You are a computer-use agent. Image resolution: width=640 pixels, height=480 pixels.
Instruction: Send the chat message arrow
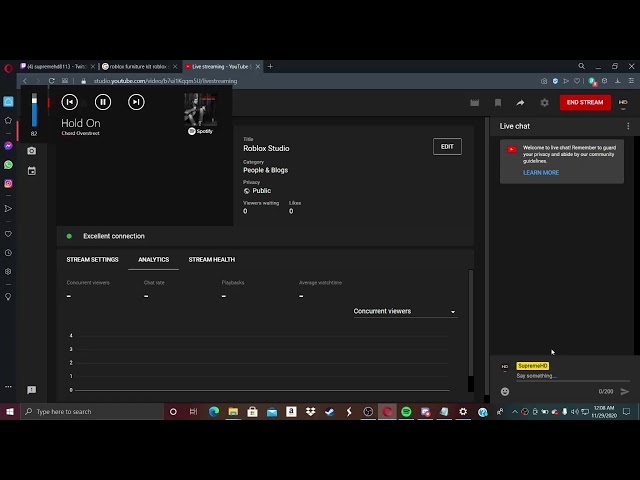624,391
